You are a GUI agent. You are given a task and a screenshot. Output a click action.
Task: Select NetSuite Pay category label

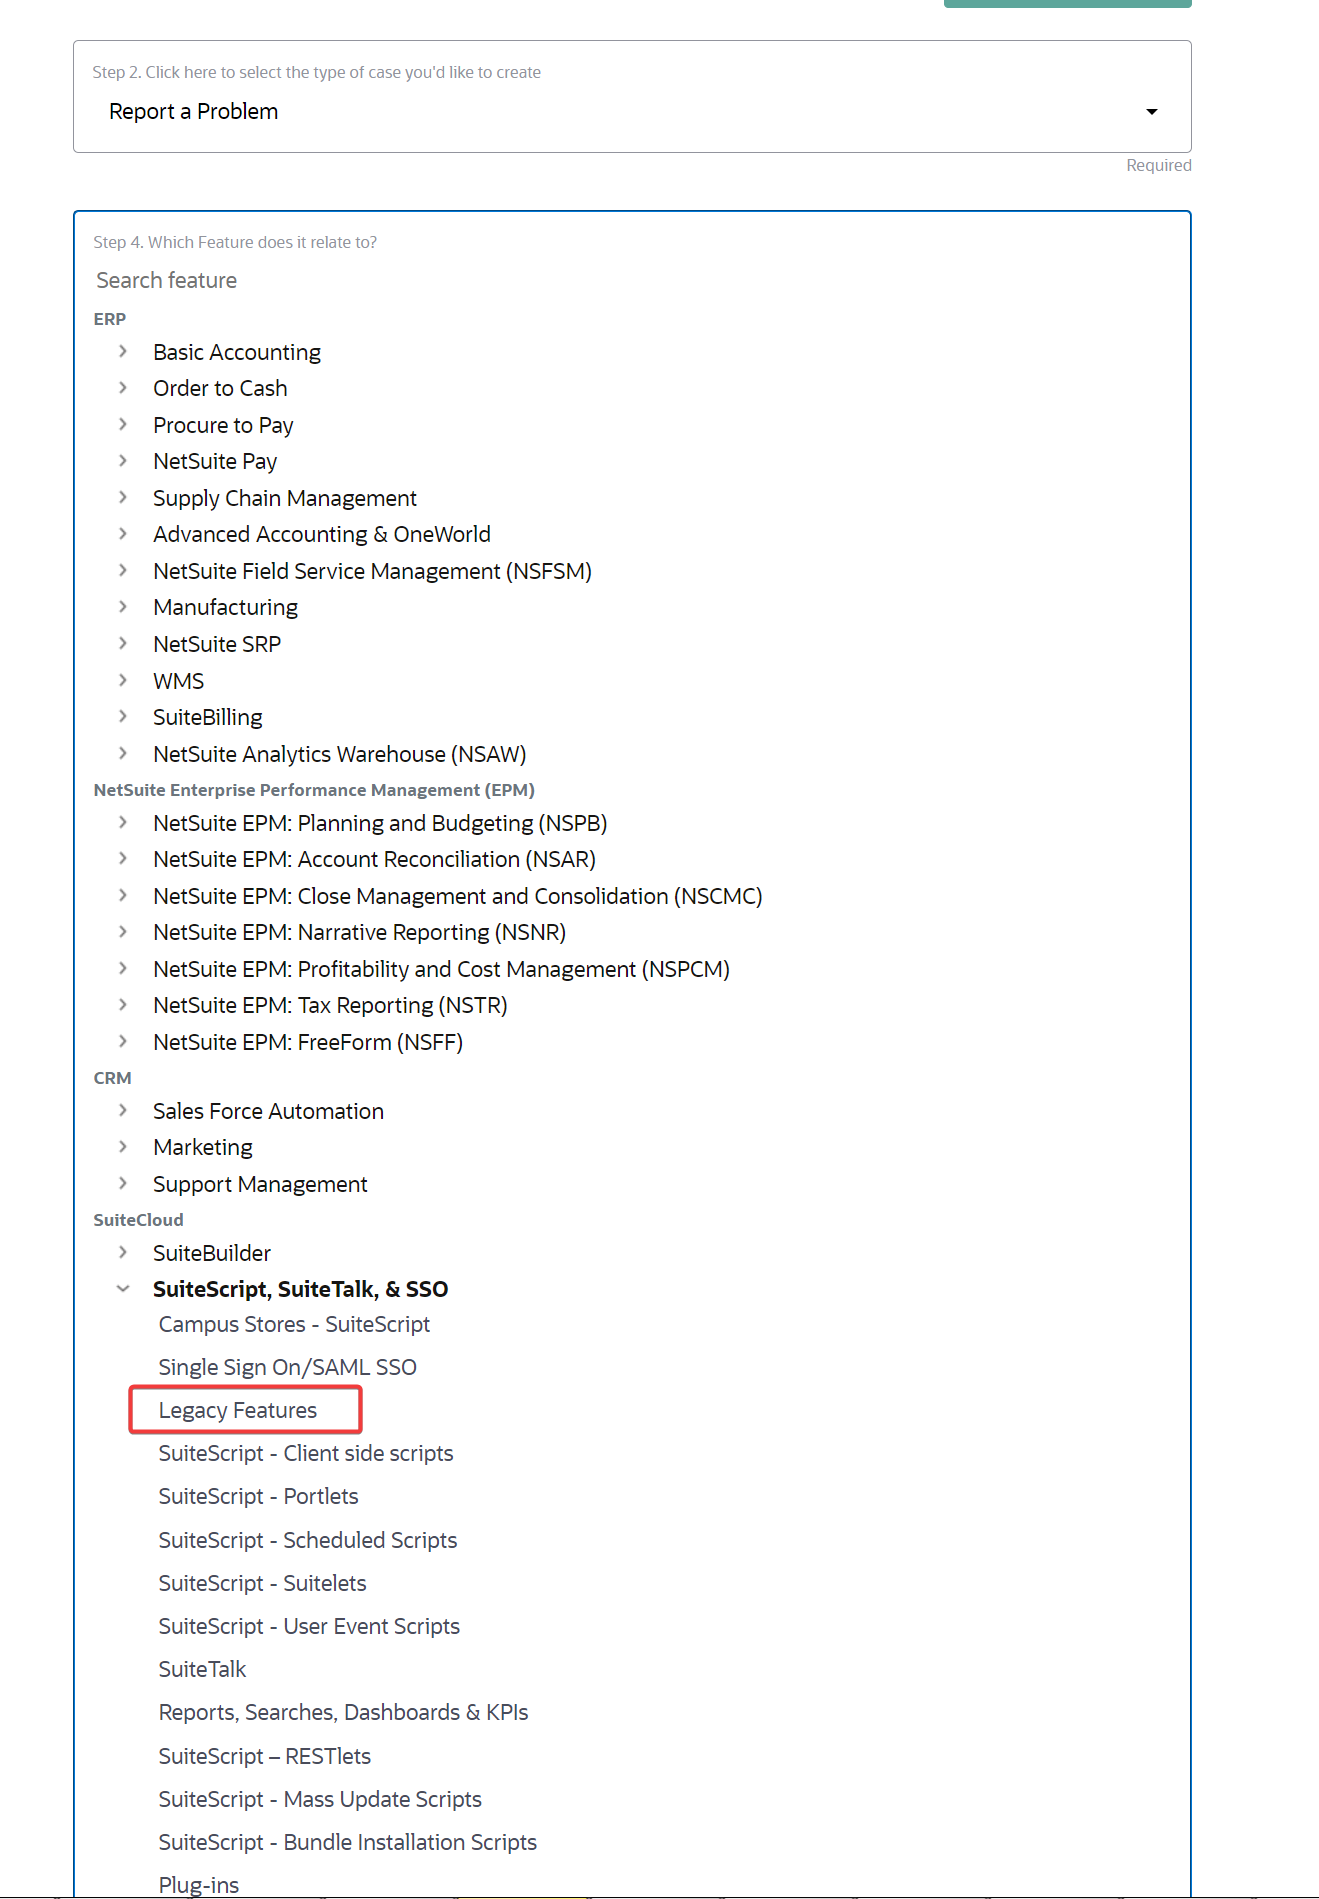(x=215, y=461)
